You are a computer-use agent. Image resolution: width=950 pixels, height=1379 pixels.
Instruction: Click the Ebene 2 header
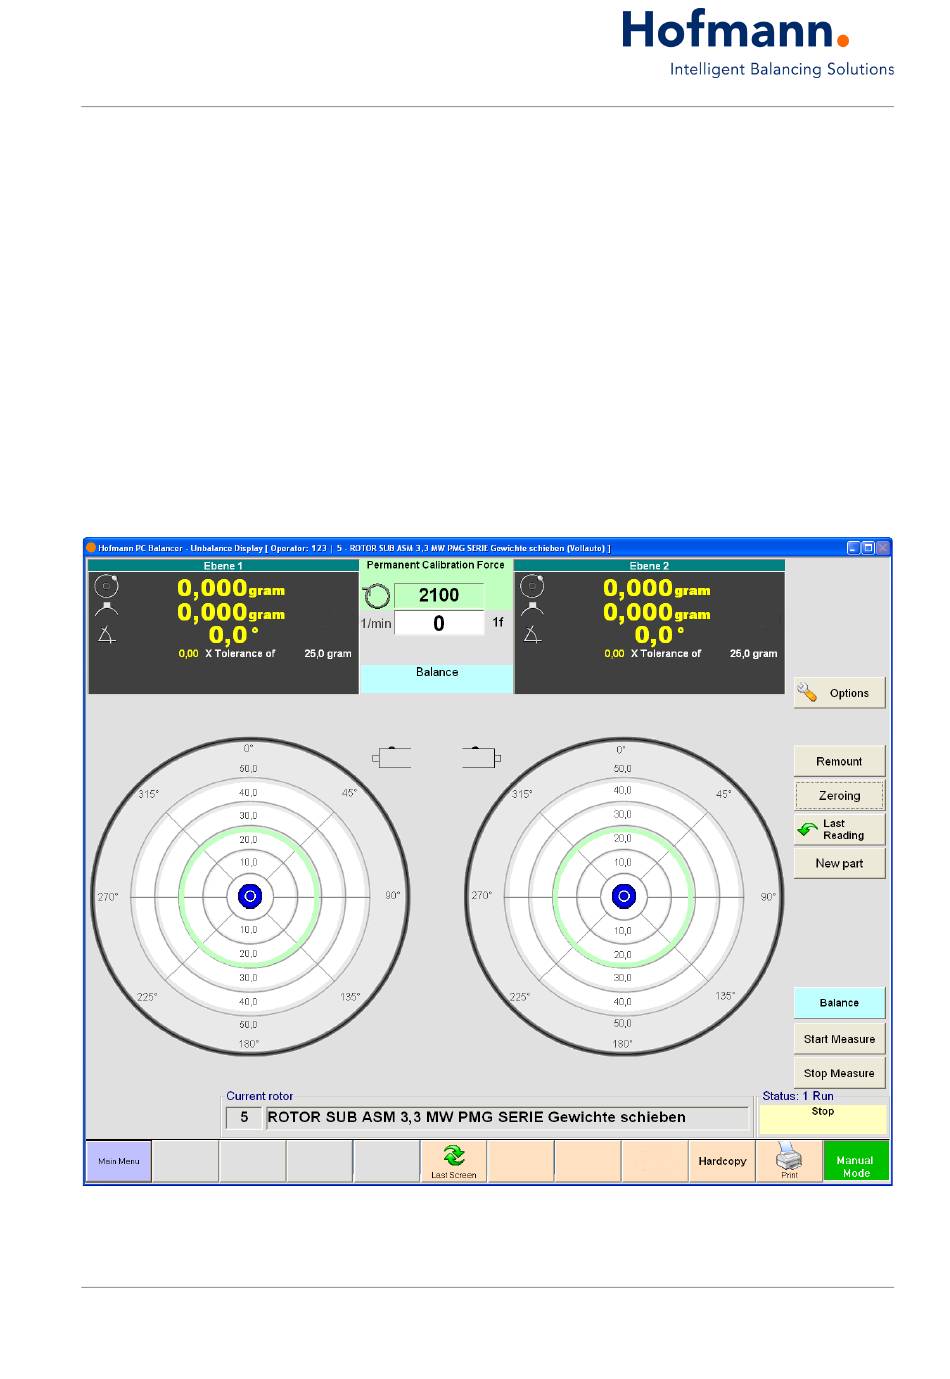pos(649,565)
